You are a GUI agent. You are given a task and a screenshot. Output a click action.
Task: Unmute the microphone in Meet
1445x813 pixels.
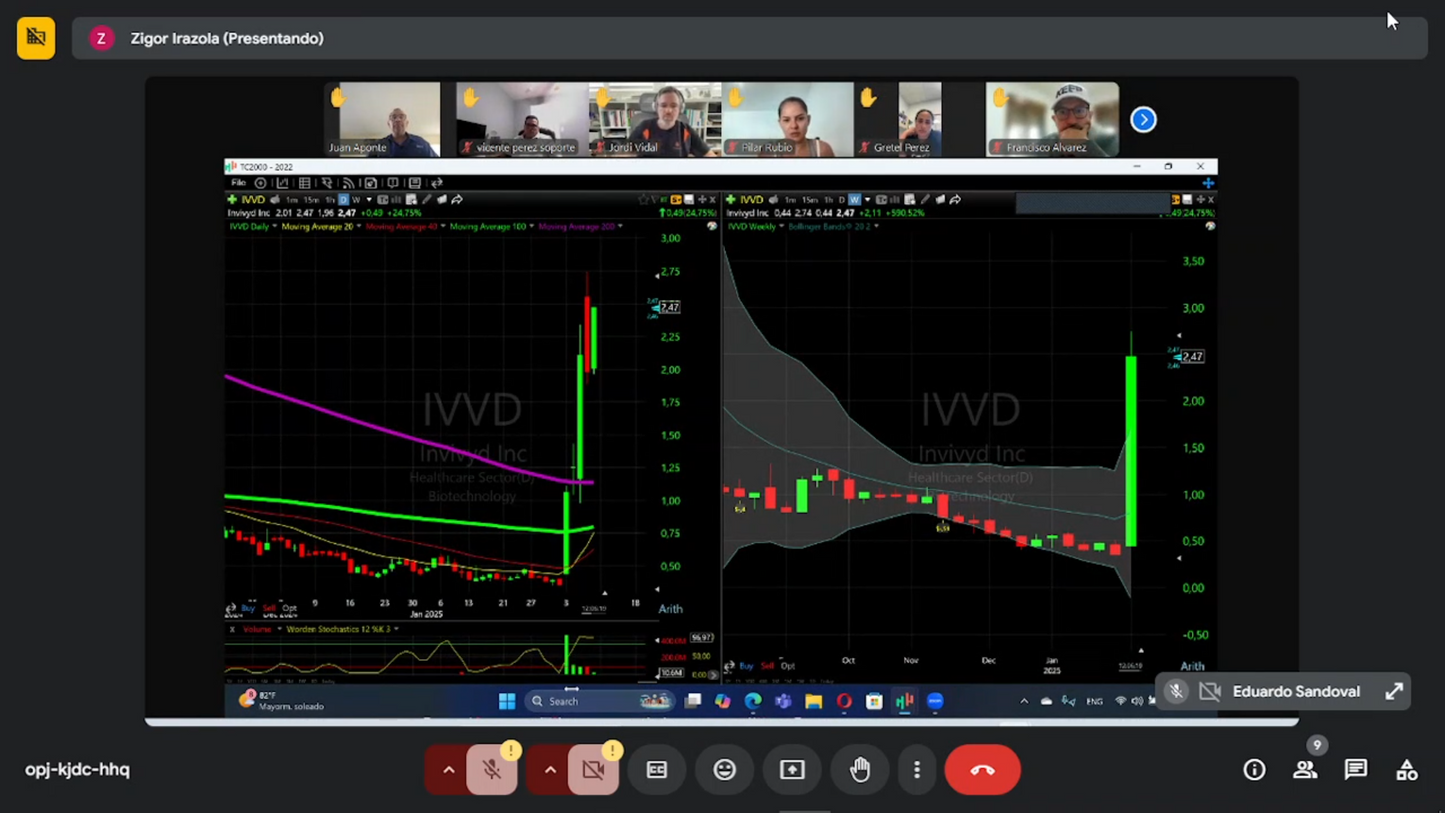(x=491, y=769)
